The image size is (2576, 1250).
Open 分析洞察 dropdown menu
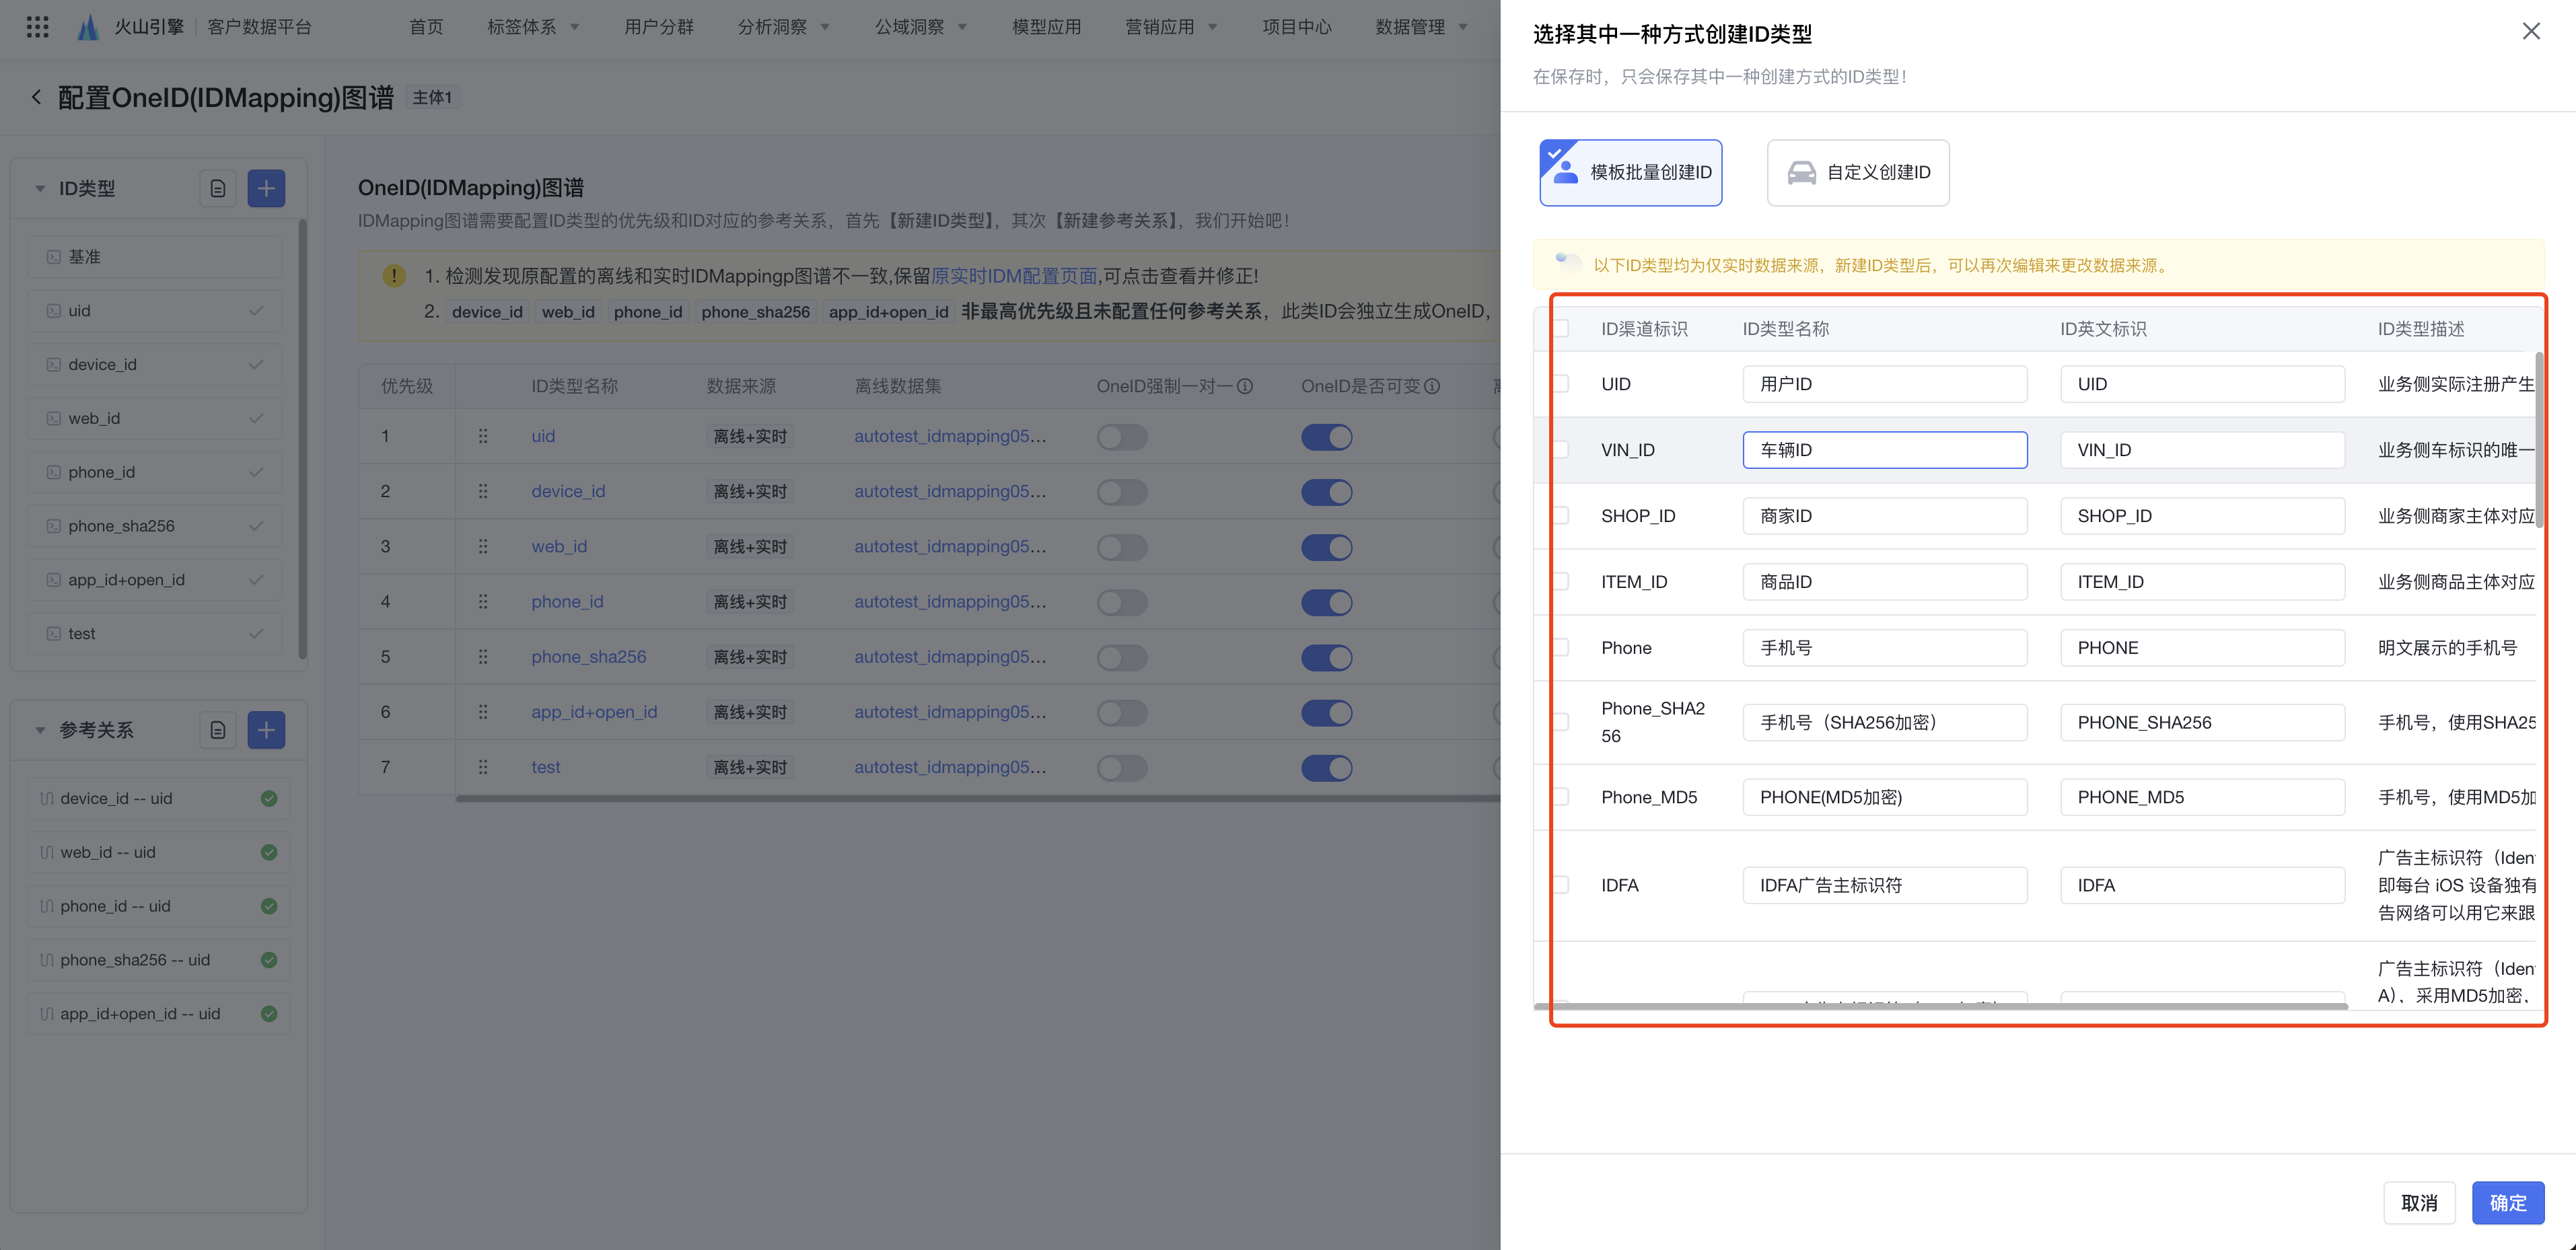click(783, 27)
